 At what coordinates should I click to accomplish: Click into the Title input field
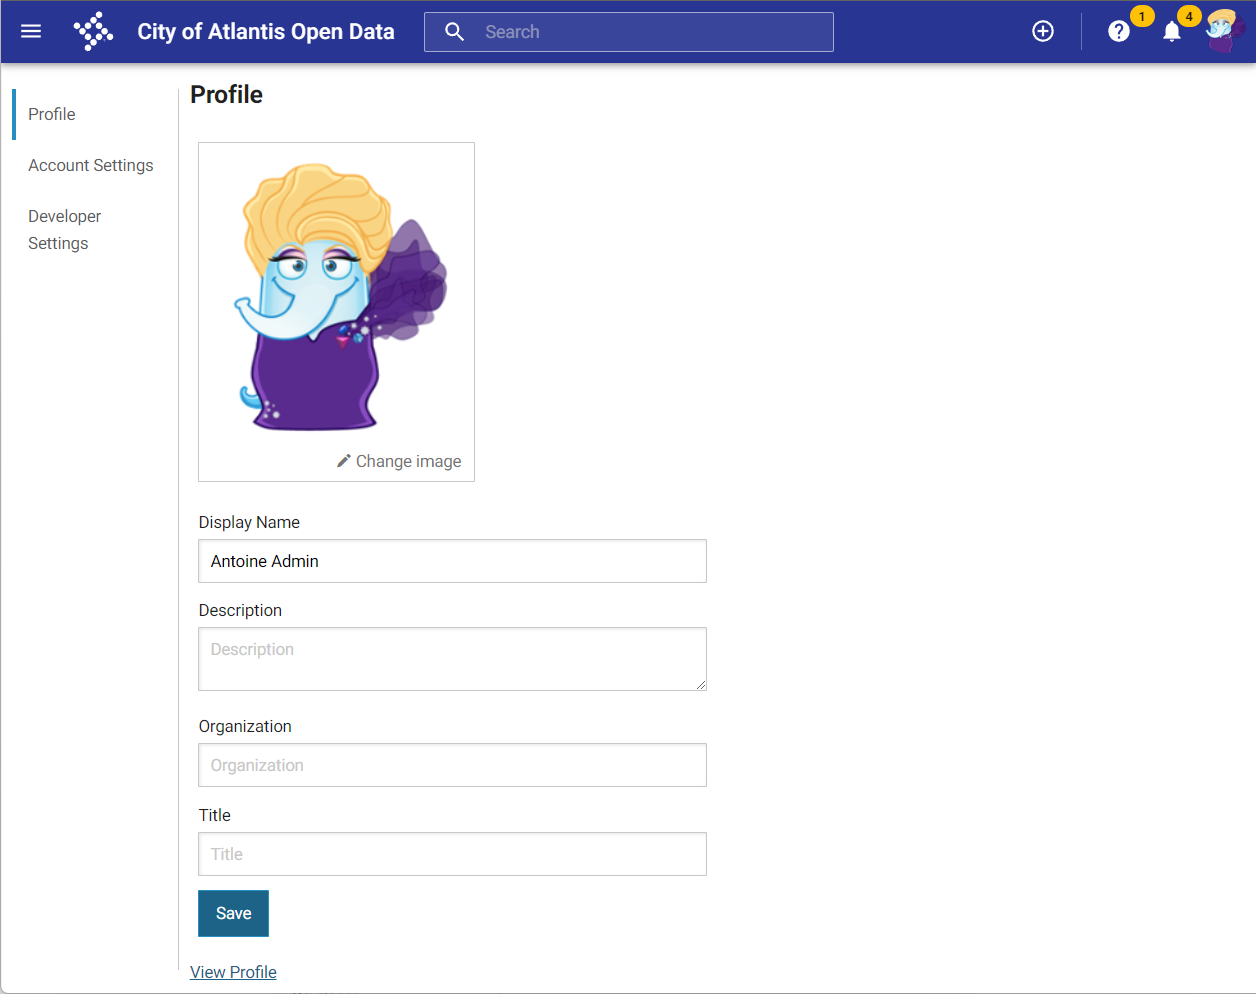click(x=453, y=854)
